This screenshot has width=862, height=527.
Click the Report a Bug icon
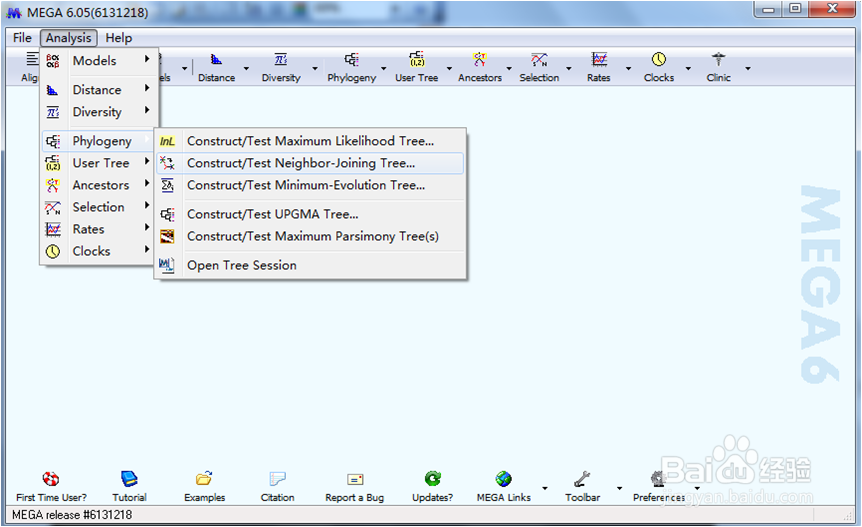[x=355, y=479]
